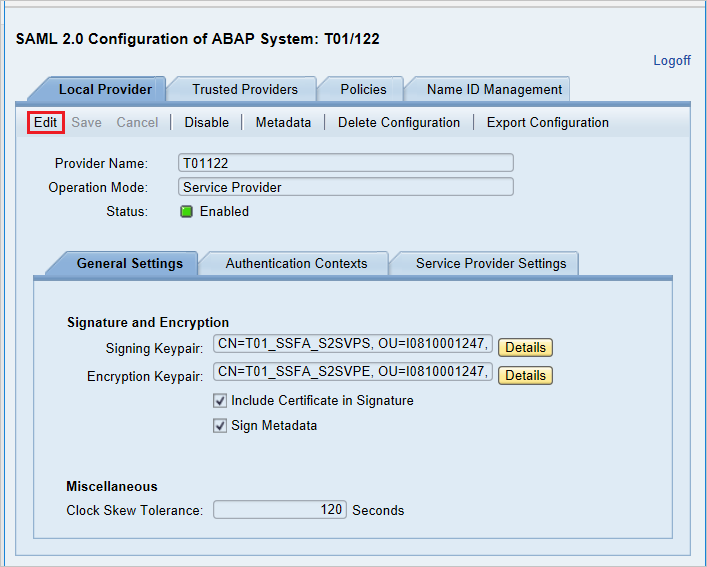Viewport: 707px width, 567px height.
Task: Open the Authentication Contexts sub-tab
Action: click(x=296, y=264)
